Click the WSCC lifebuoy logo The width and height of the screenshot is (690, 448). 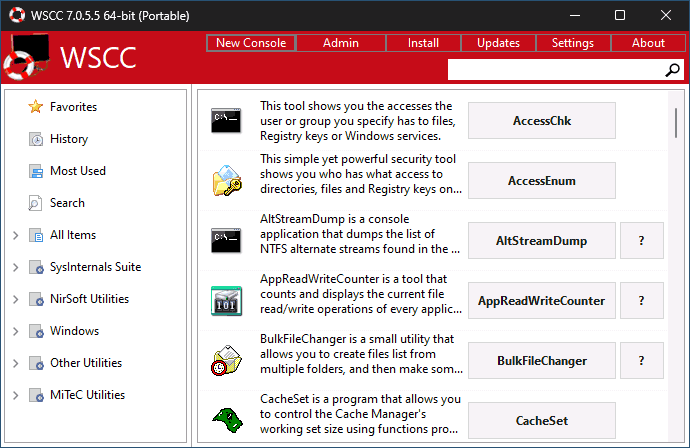click(x=27, y=57)
